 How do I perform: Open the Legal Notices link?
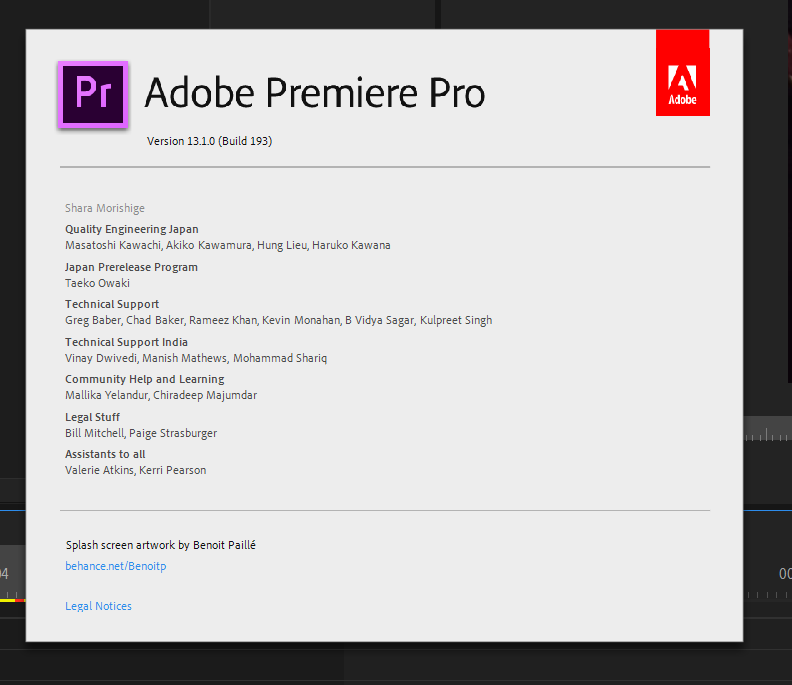98,606
